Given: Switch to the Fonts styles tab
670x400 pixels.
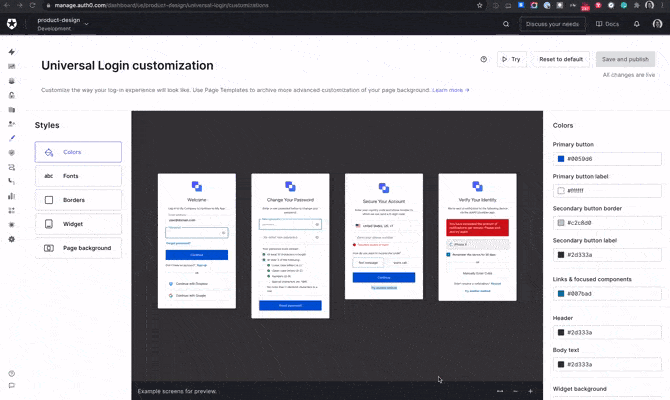Looking at the screenshot, I should tap(78, 176).
